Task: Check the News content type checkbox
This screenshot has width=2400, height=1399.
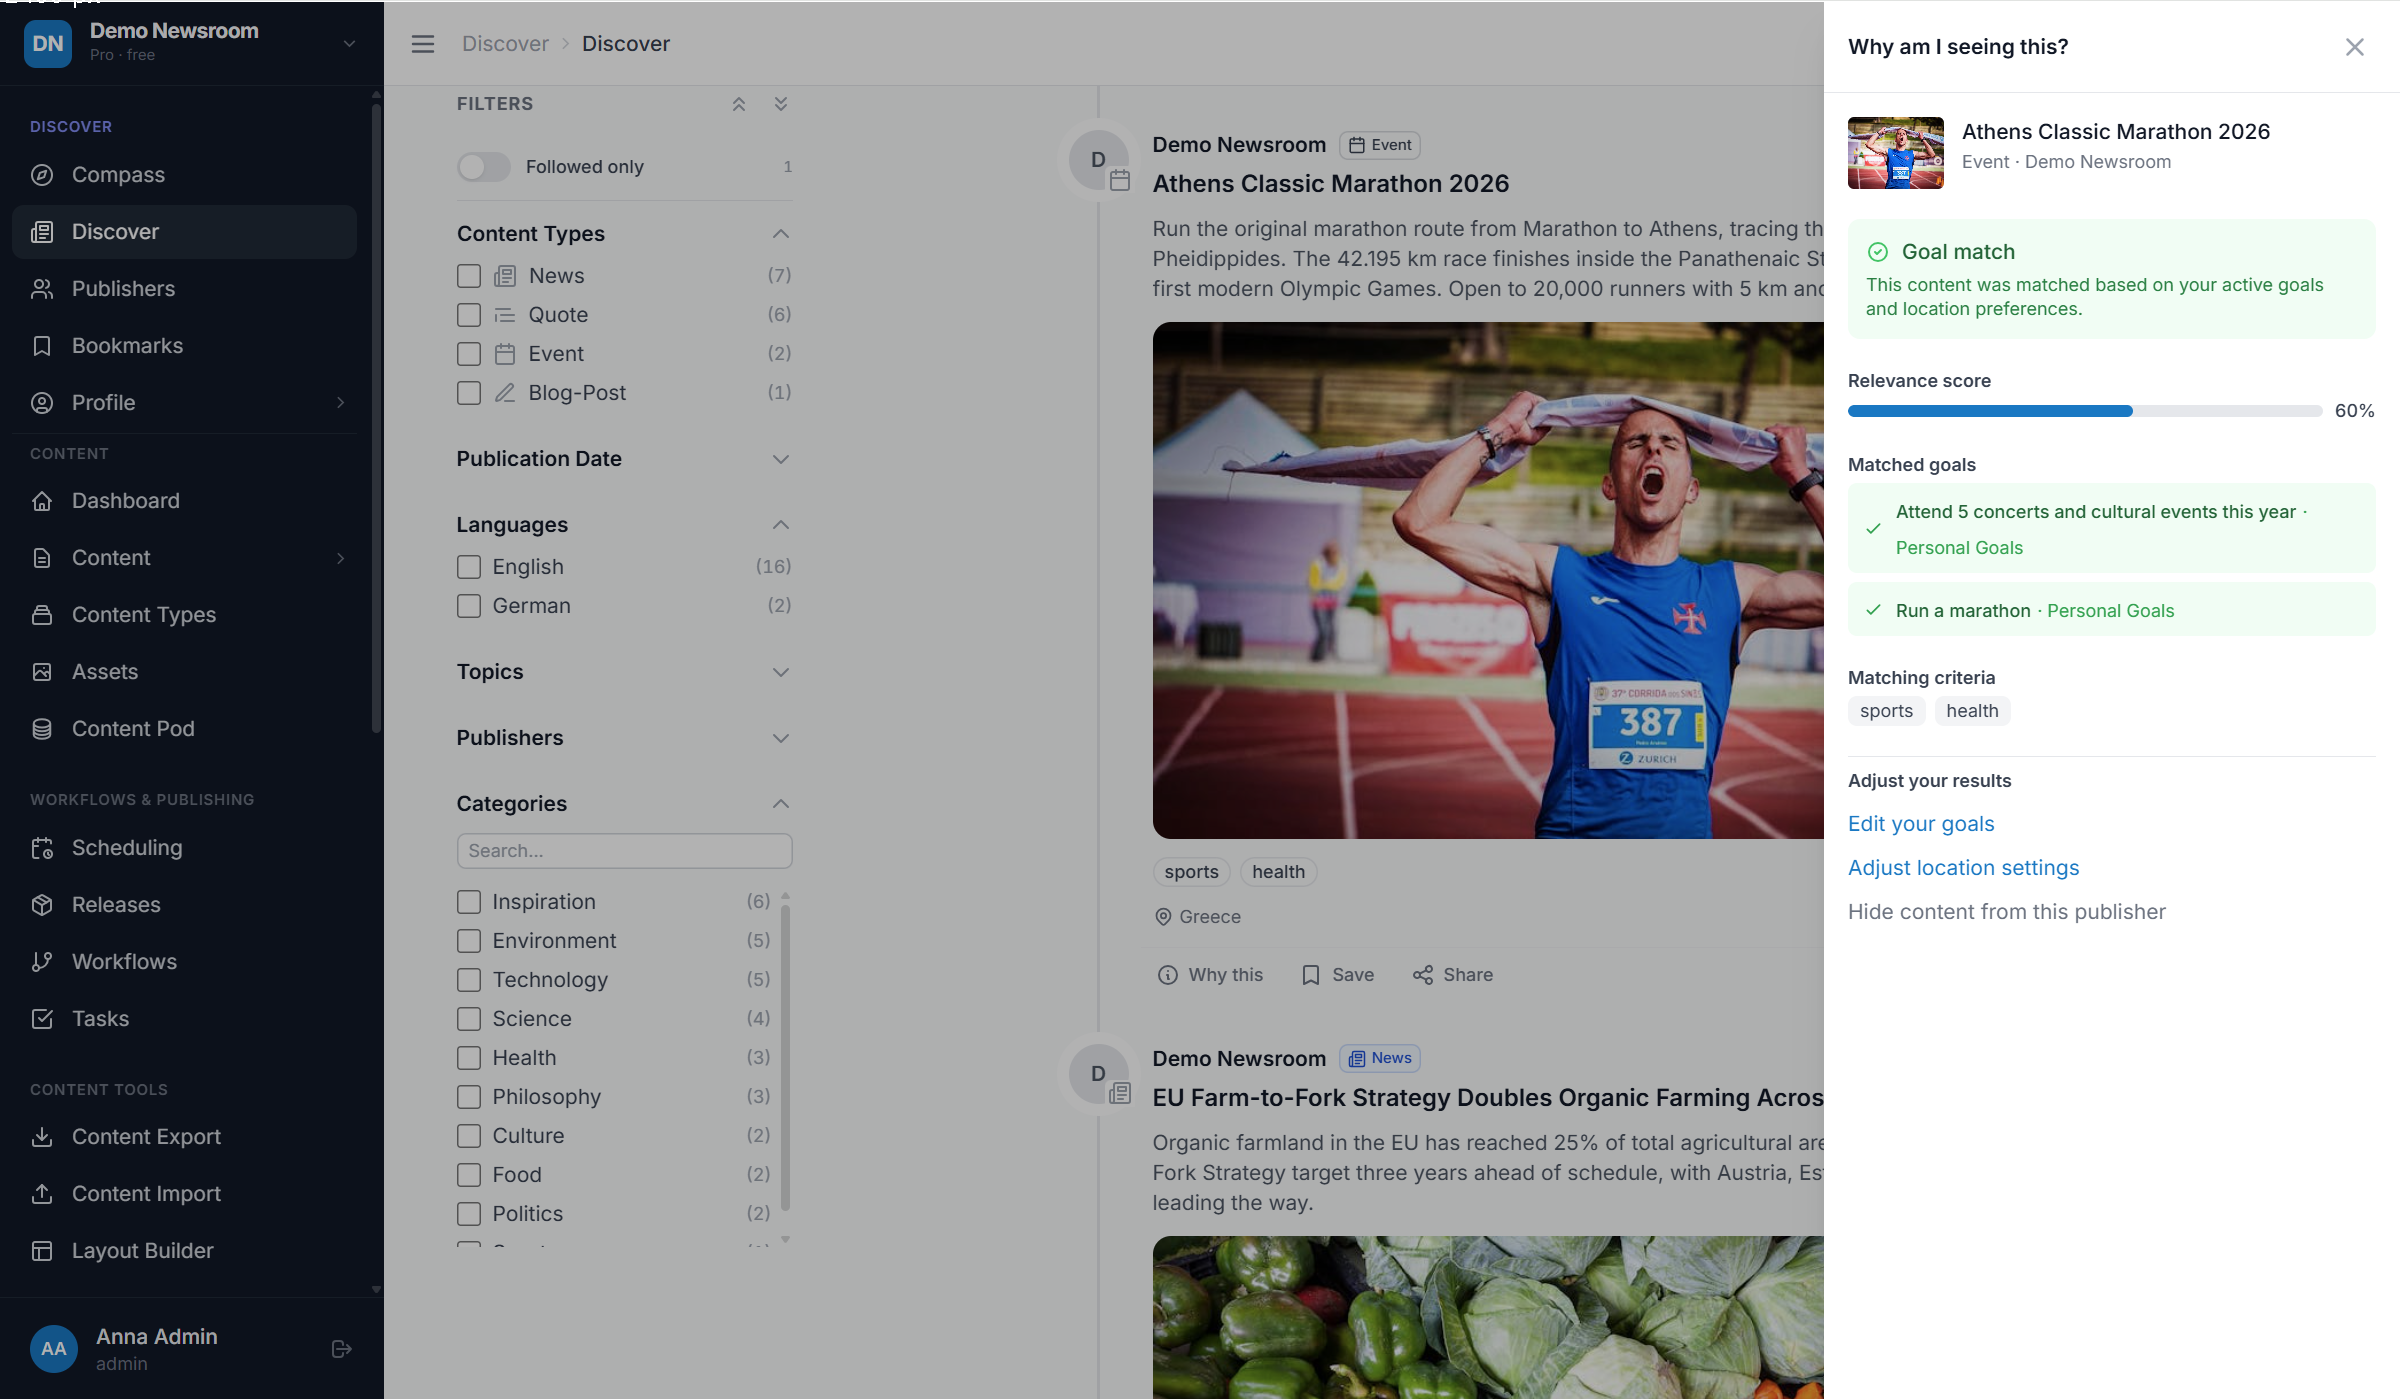Action: pos(469,276)
